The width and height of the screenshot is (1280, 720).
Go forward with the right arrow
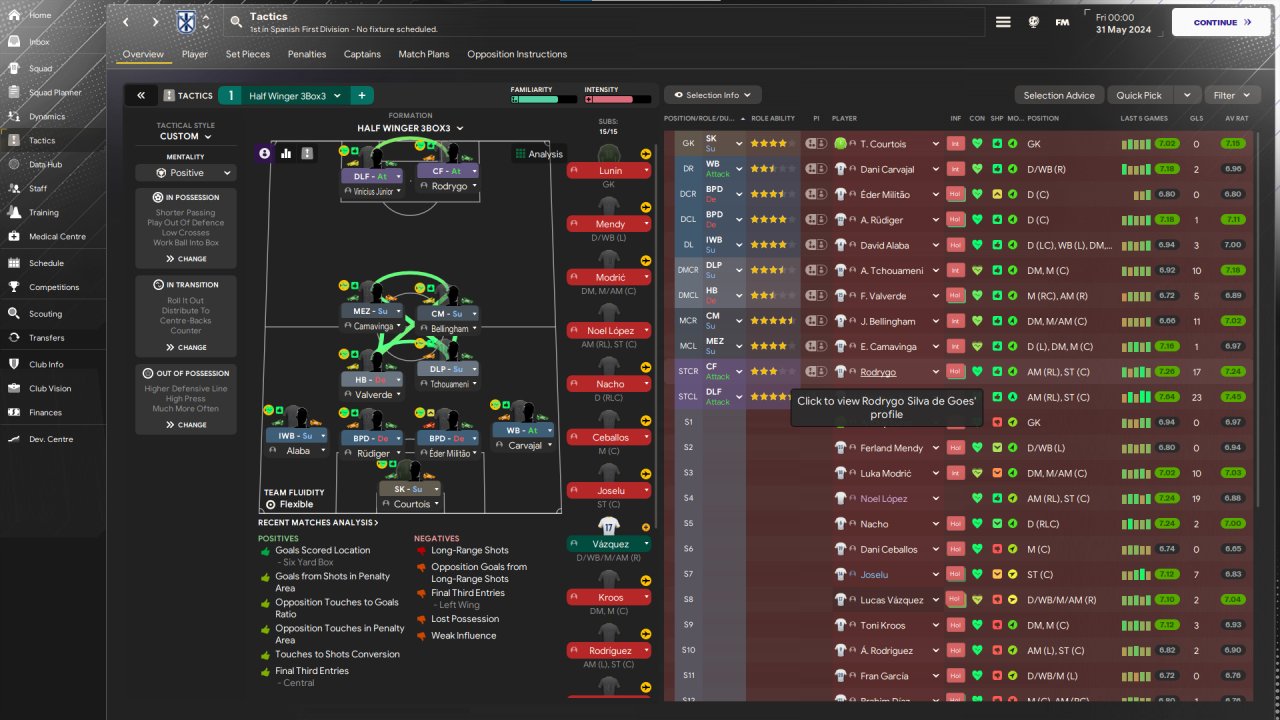[155, 22]
